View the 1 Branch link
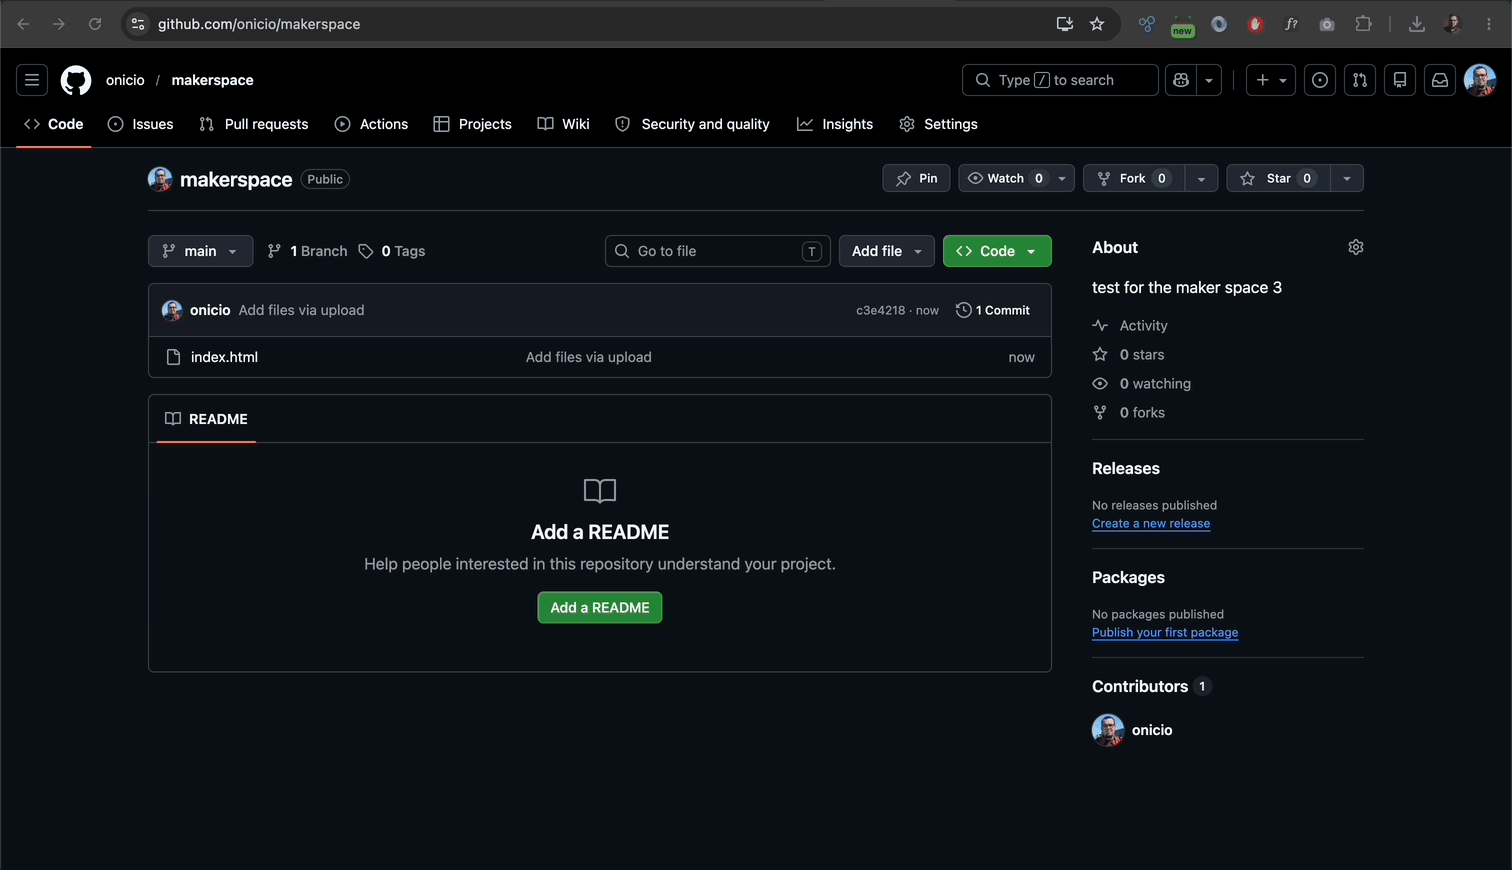 [x=307, y=251]
